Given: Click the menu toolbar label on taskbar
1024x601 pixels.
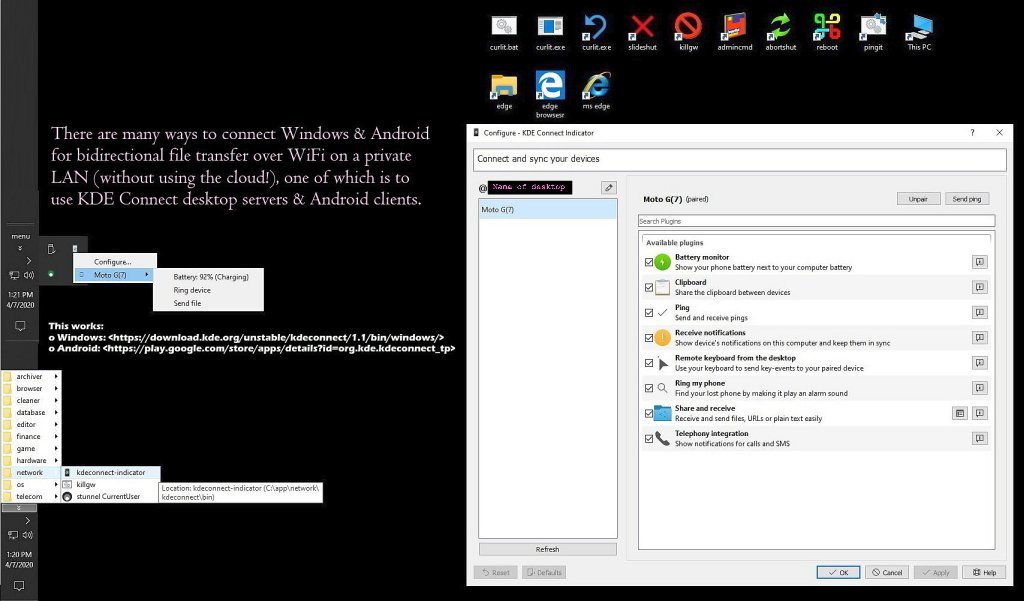Looking at the screenshot, I should 20,236.
